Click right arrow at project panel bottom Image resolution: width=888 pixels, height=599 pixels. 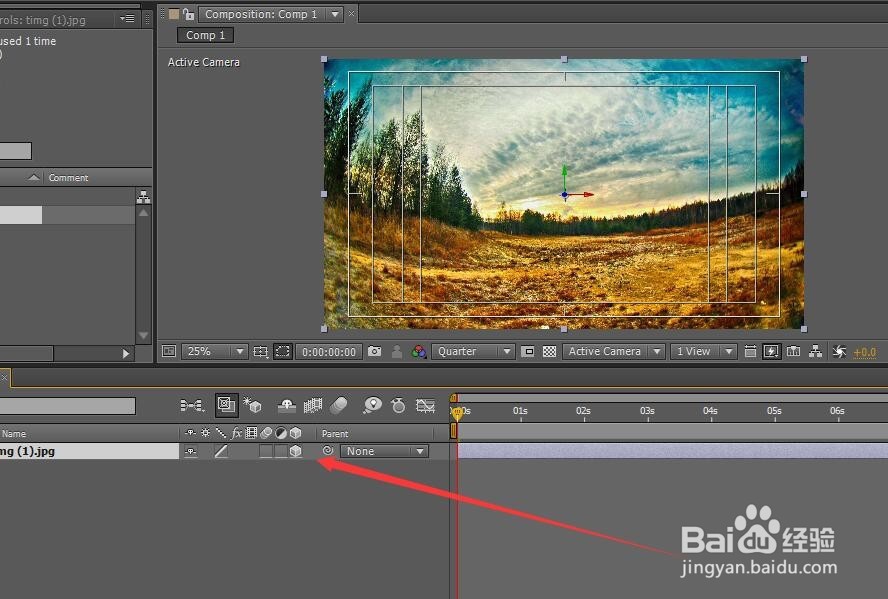coord(126,353)
